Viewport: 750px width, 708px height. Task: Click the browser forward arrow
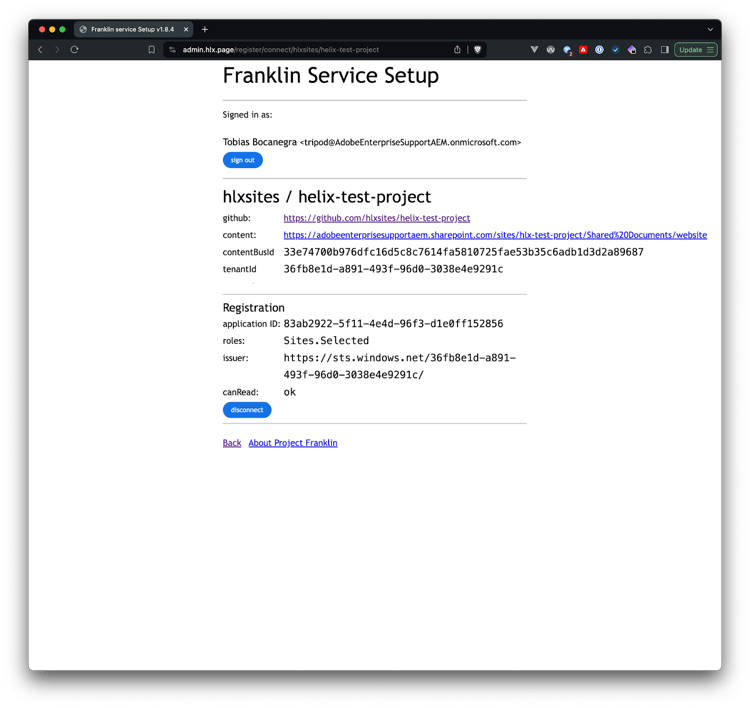pos(57,49)
